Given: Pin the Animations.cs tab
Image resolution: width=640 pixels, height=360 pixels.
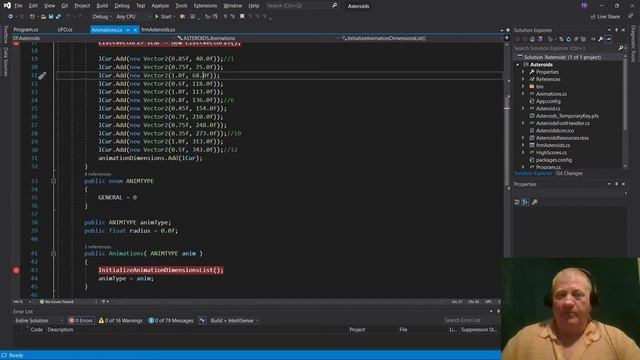Looking at the screenshot, I should (x=128, y=30).
